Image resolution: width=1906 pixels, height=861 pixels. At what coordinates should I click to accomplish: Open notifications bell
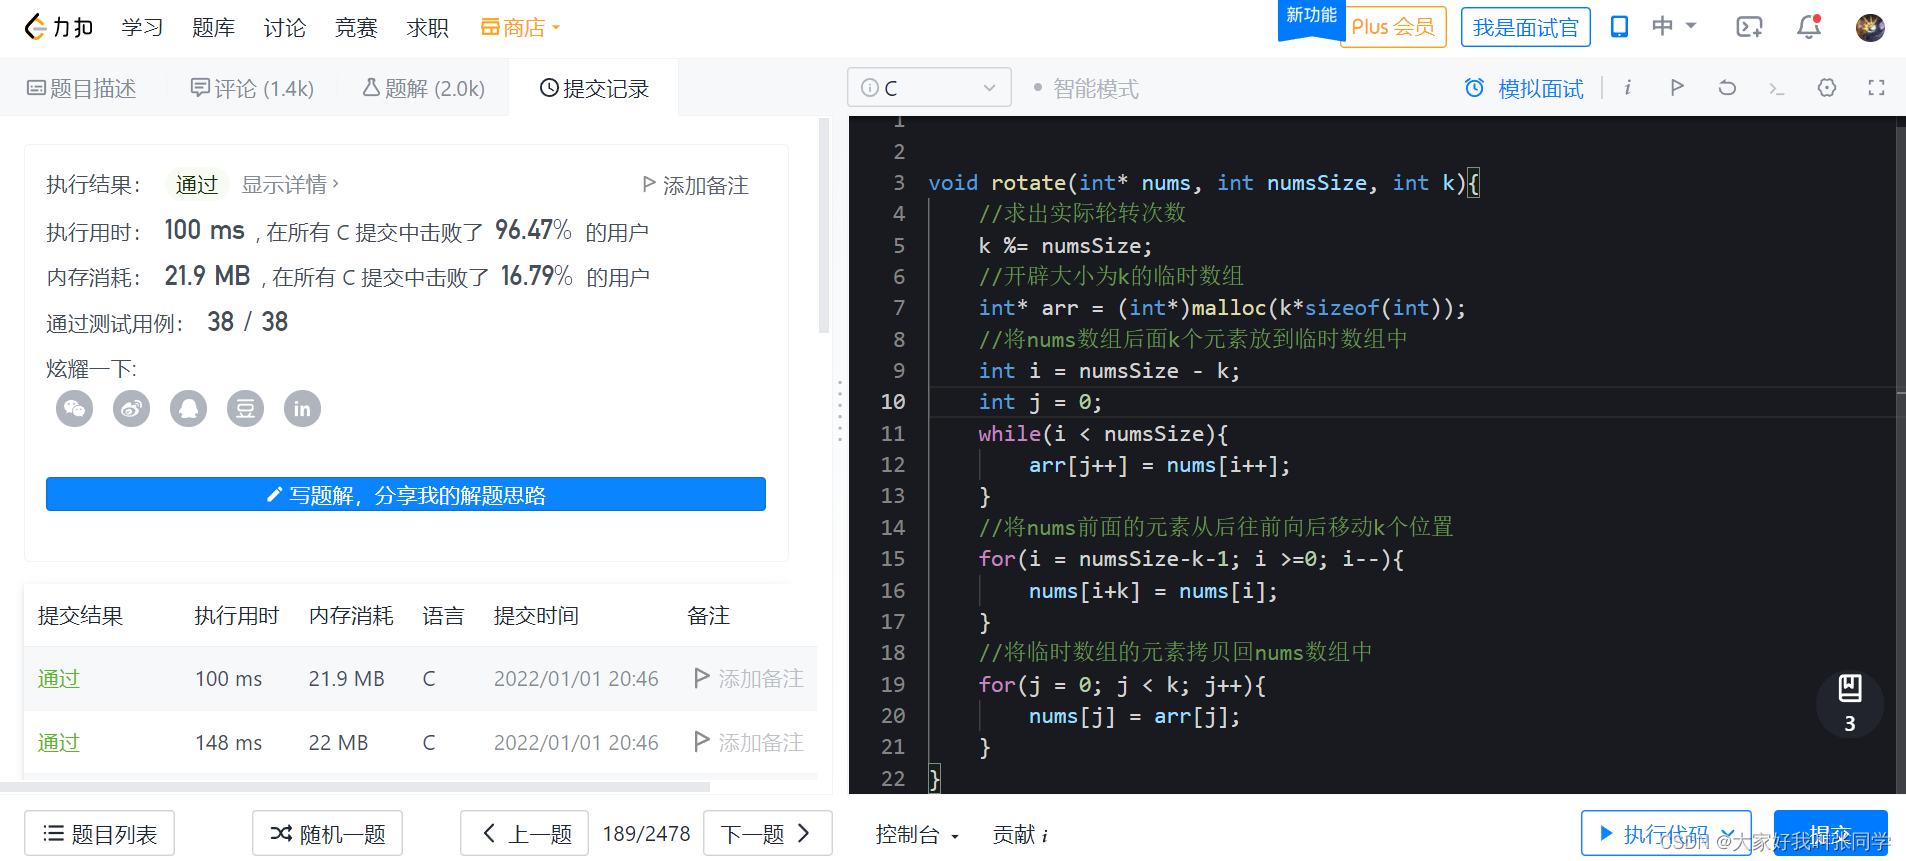(1809, 27)
